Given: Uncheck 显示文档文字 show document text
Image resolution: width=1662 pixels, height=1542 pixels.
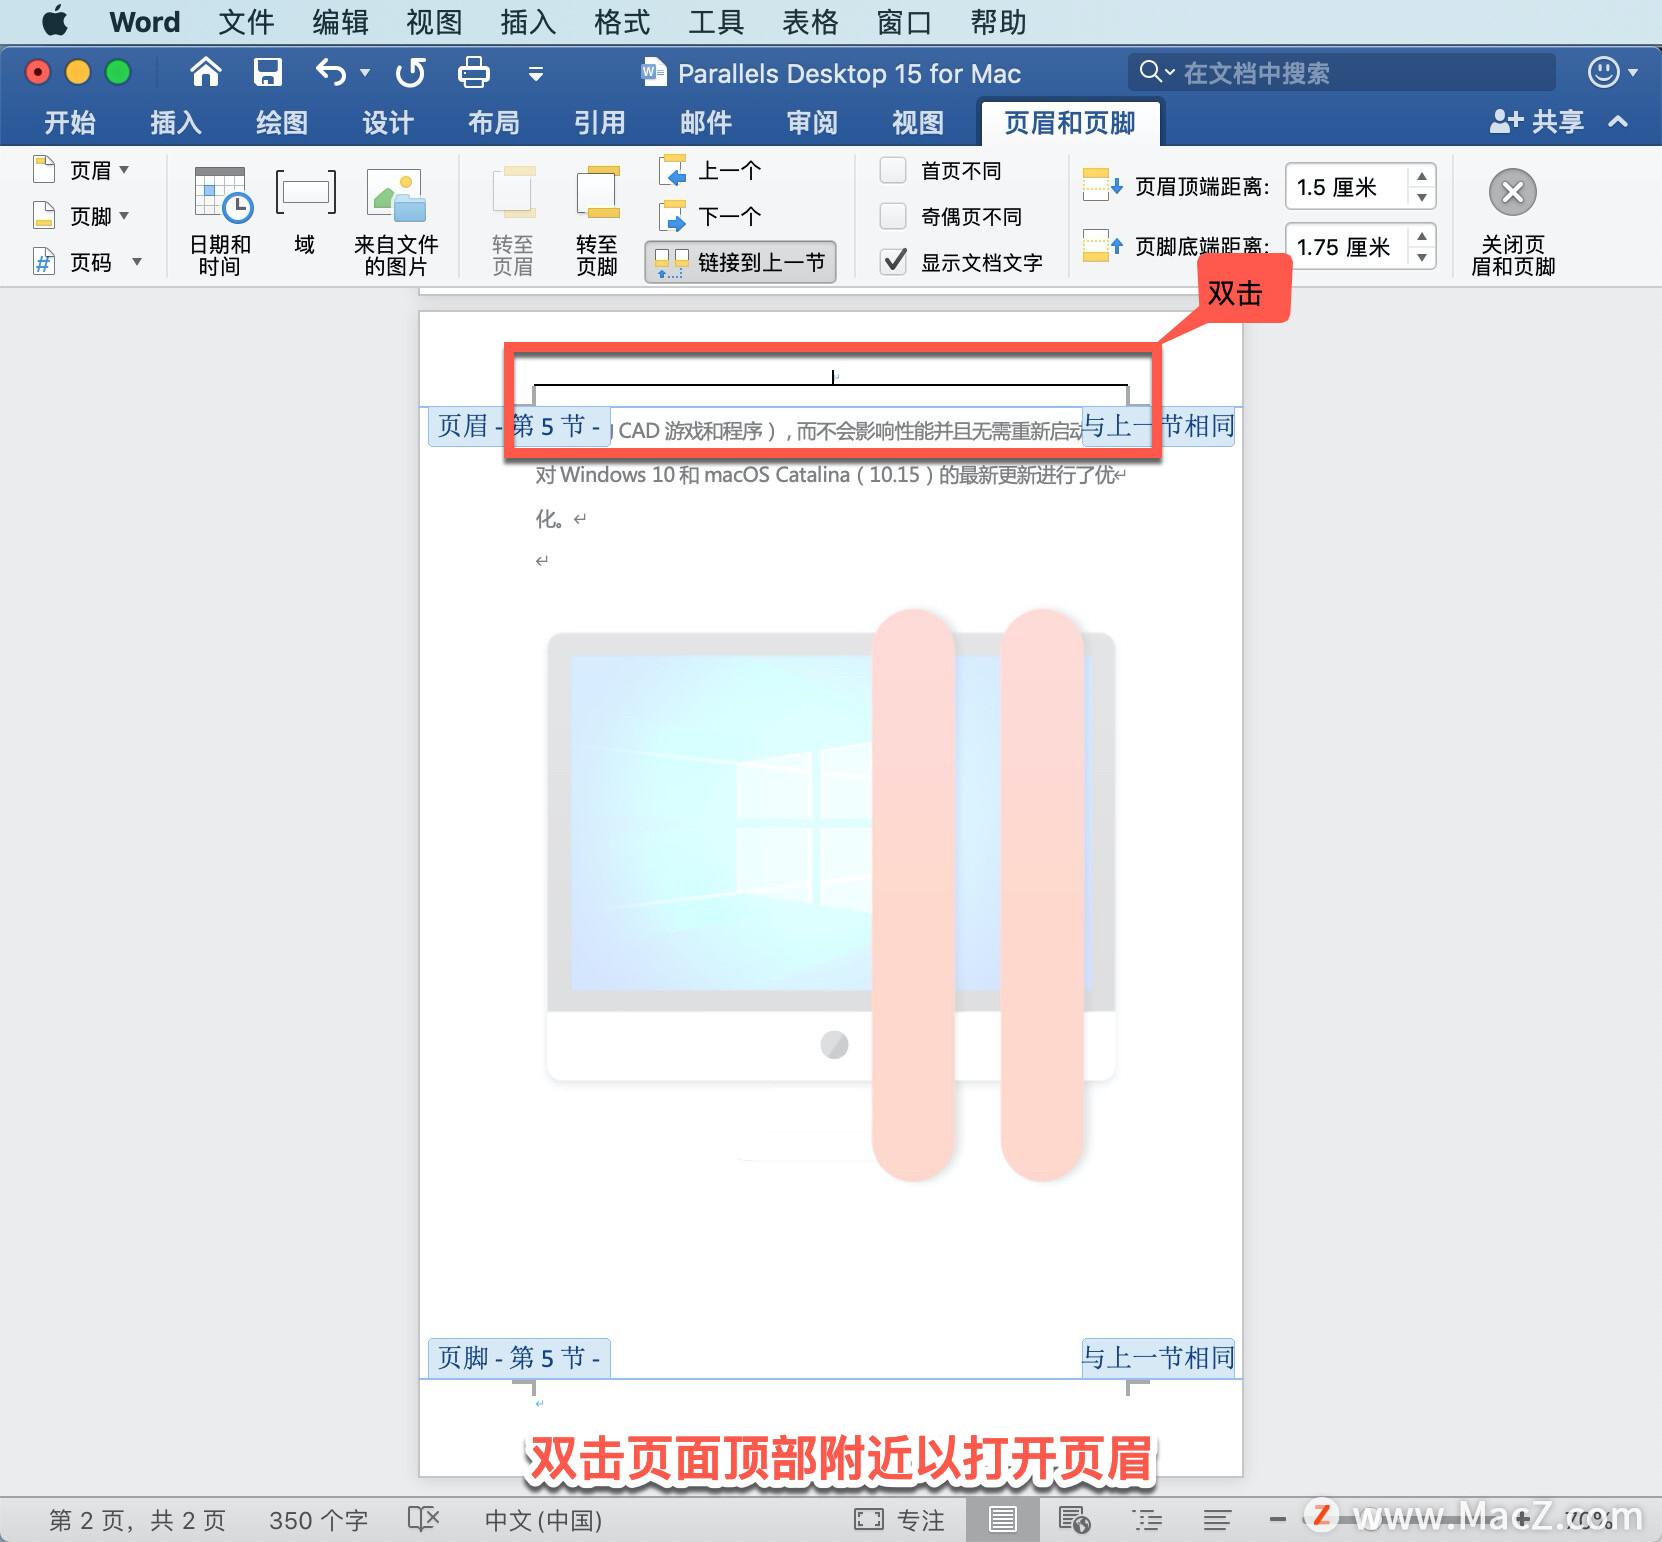Looking at the screenshot, I should point(892,262).
